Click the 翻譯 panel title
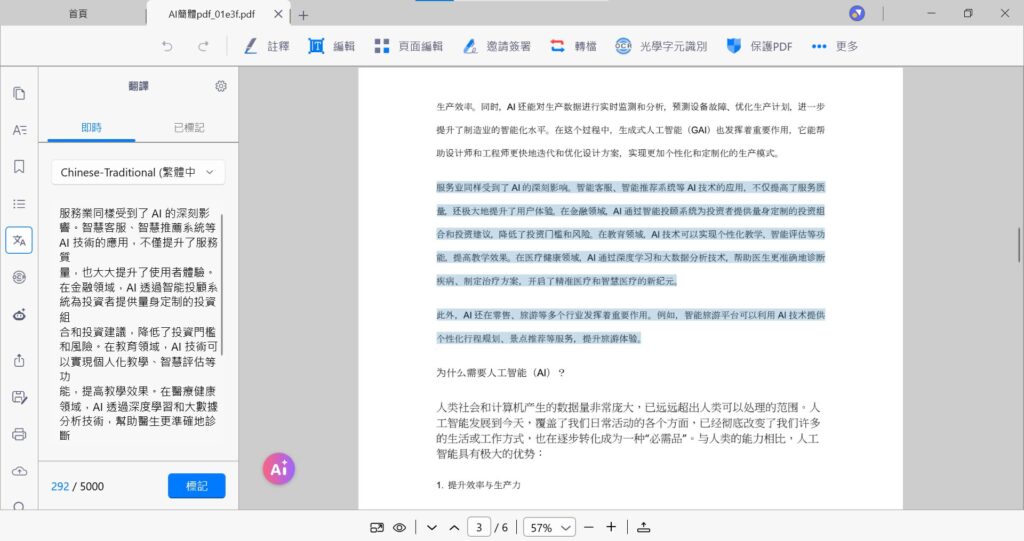This screenshot has height=541, width=1024. 138,86
